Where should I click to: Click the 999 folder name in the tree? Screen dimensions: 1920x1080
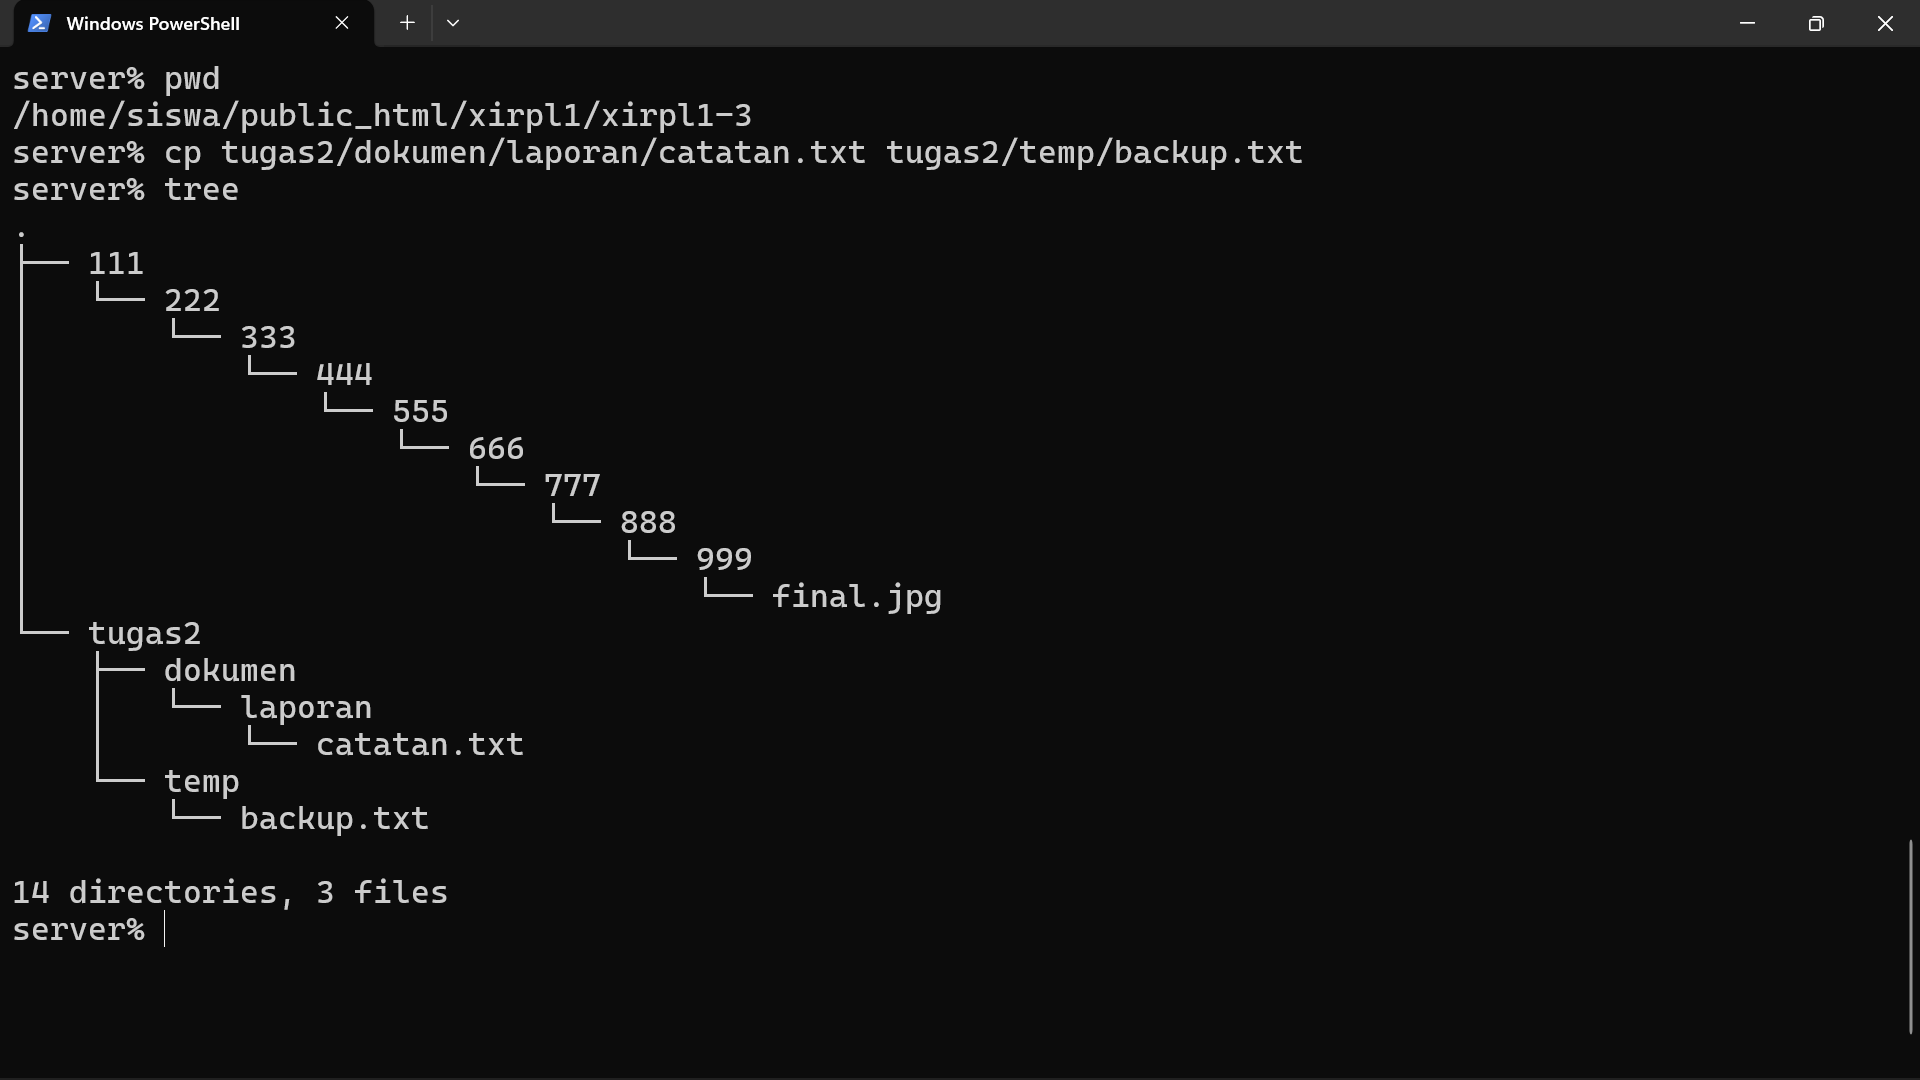pos(724,559)
